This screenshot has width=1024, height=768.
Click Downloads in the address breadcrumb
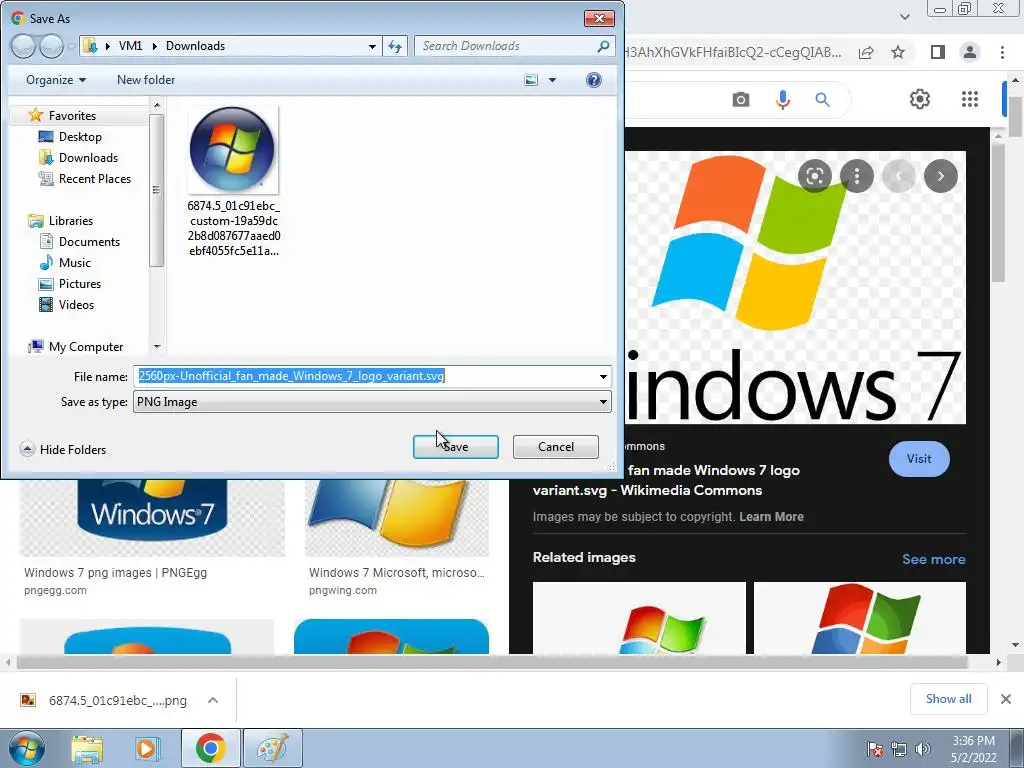(x=195, y=46)
